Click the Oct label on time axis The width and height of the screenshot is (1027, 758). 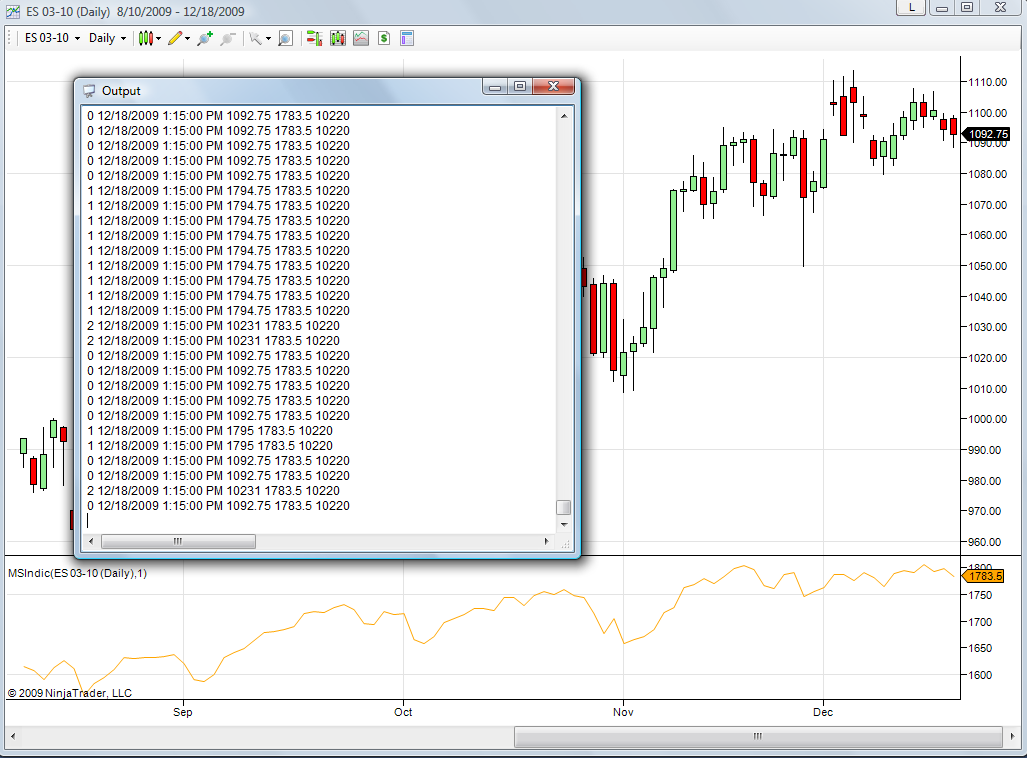(403, 712)
